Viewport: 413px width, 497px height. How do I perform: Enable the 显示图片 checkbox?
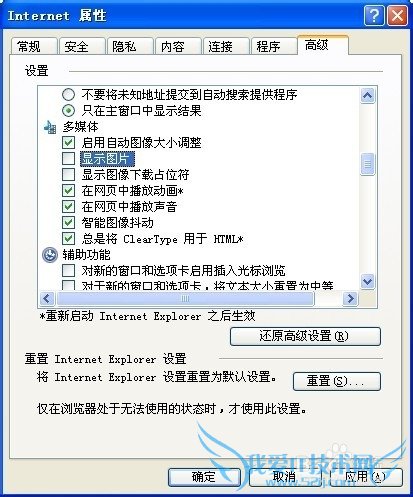68,159
